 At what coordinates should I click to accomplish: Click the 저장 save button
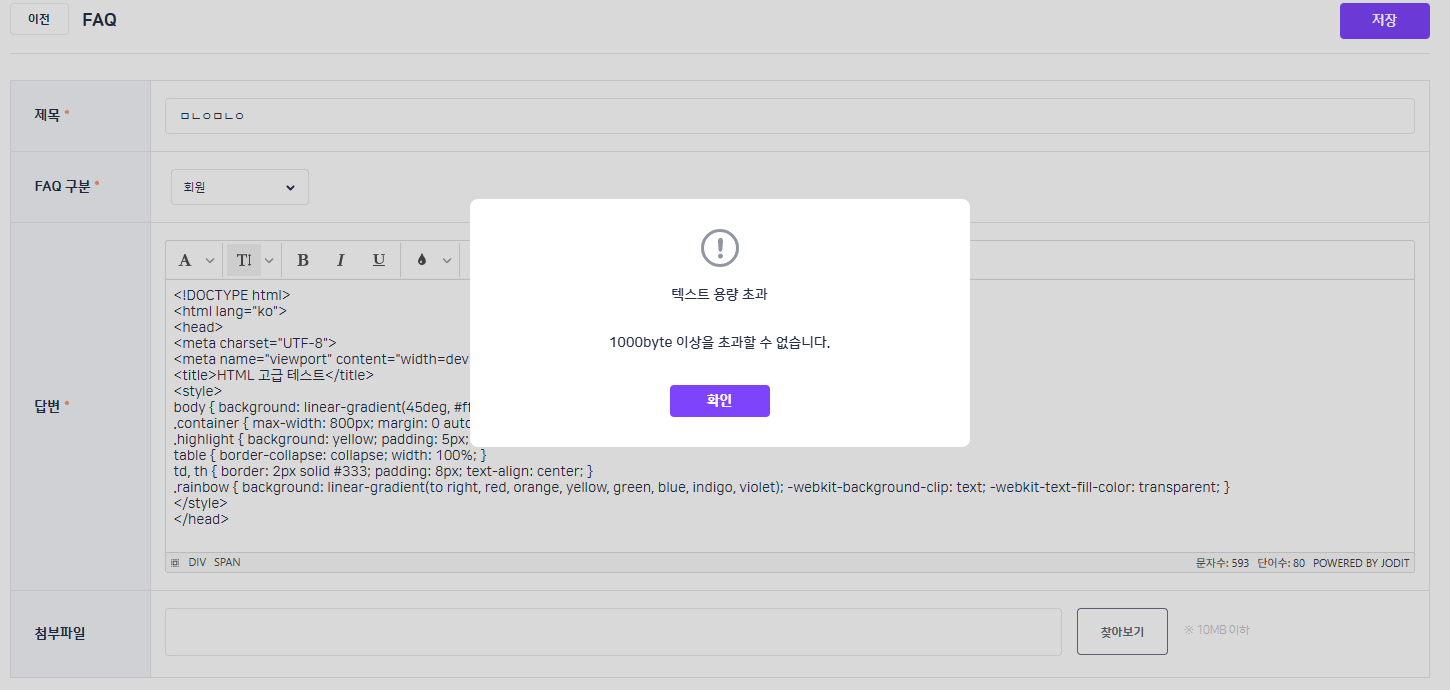1384,21
